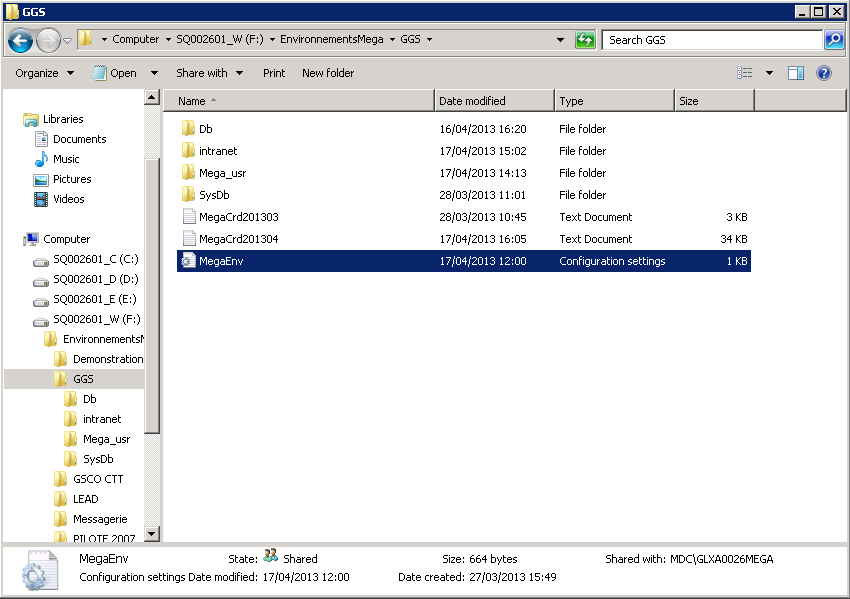The height and width of the screenshot is (599, 850).
Task: Select LEAD folder in navigation tree
Action: [x=86, y=499]
